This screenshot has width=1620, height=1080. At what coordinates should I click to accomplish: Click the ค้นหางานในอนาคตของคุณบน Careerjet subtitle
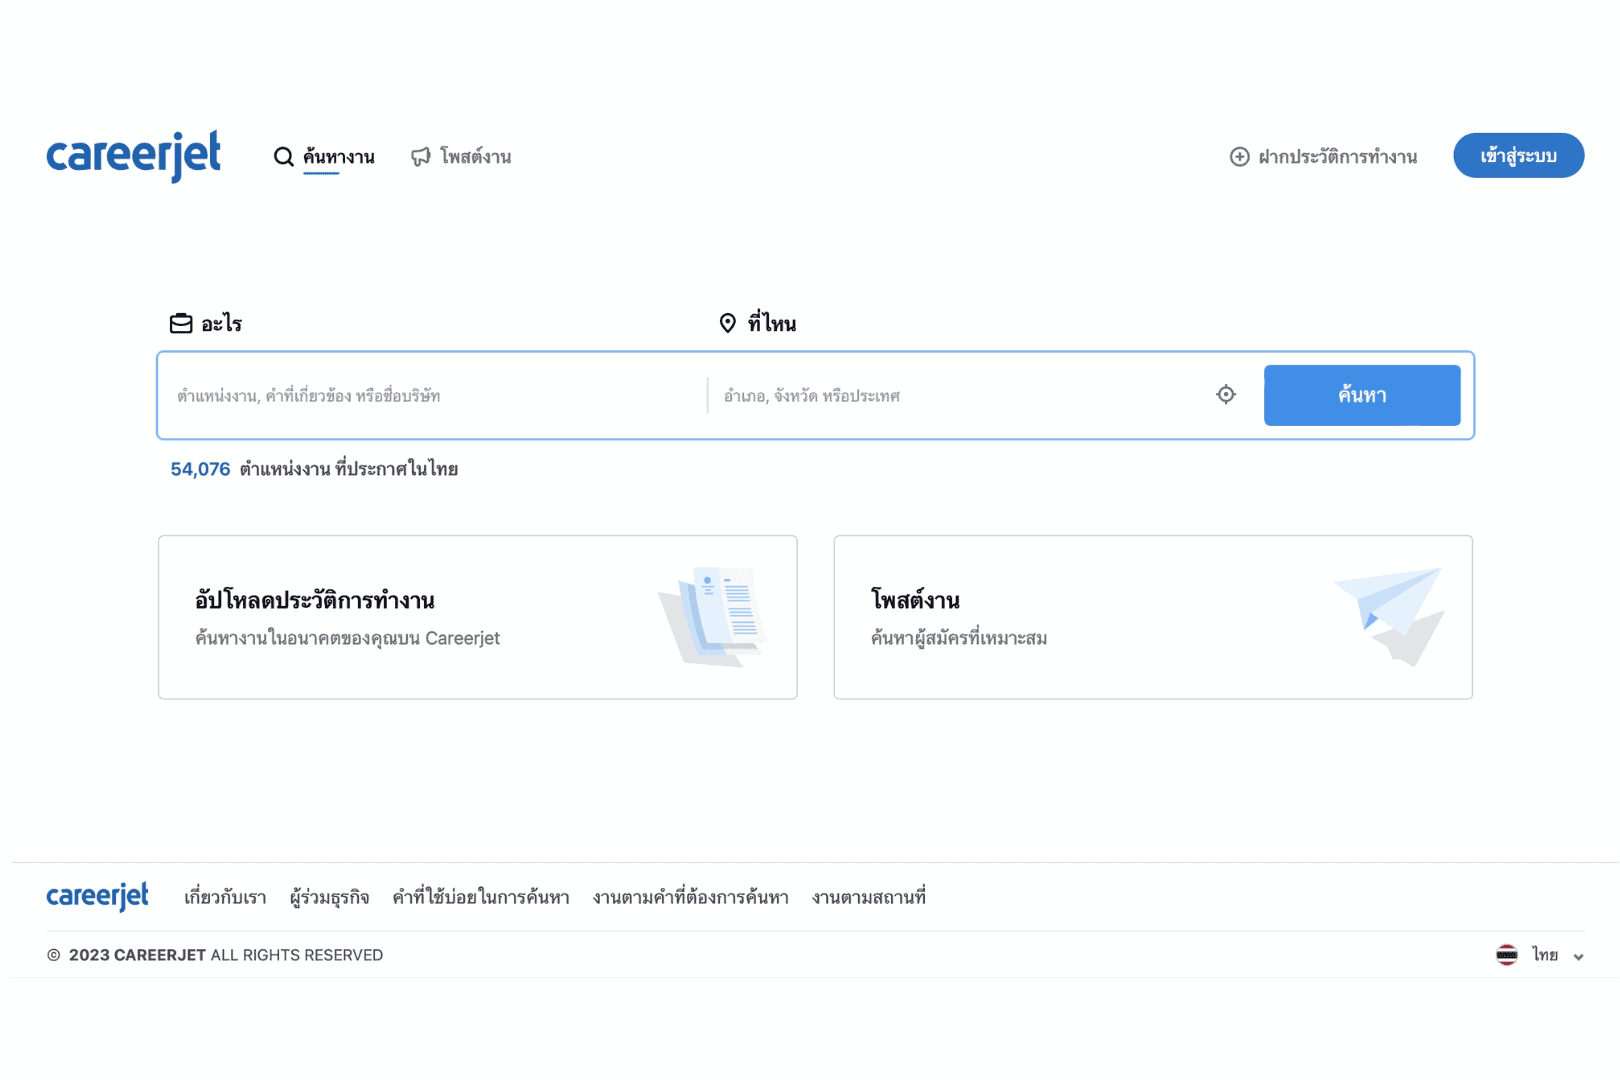347,638
